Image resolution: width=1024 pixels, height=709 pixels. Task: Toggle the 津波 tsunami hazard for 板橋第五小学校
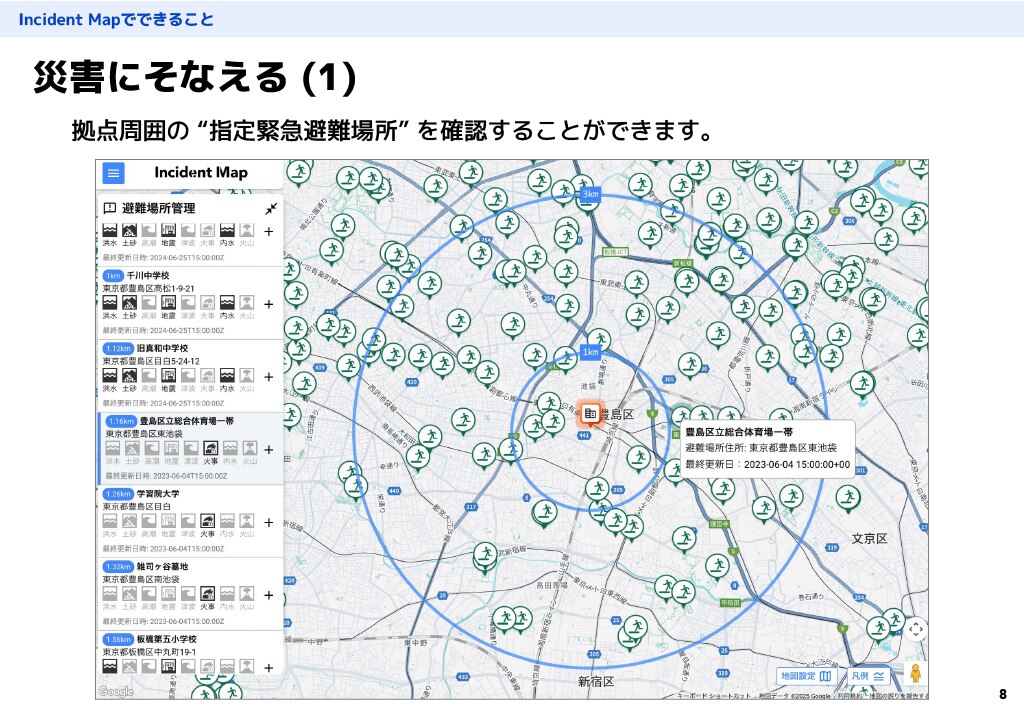click(187, 668)
